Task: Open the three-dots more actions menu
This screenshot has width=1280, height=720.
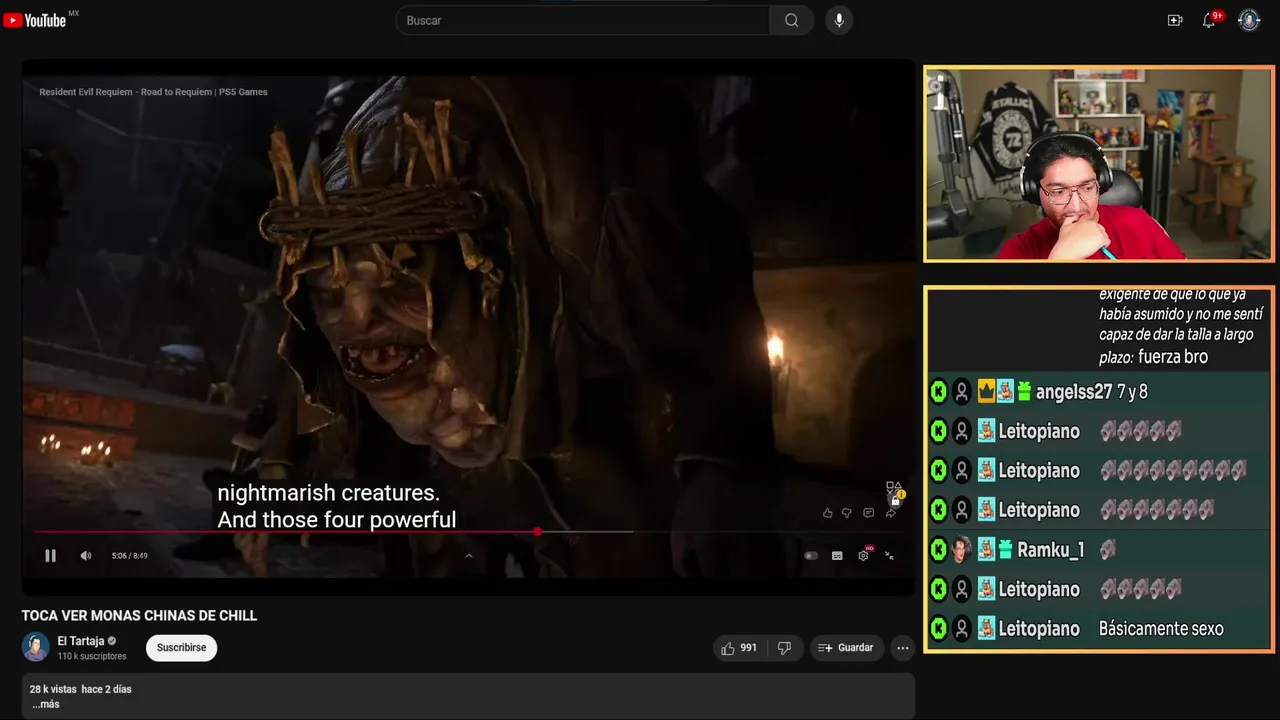Action: click(x=903, y=648)
